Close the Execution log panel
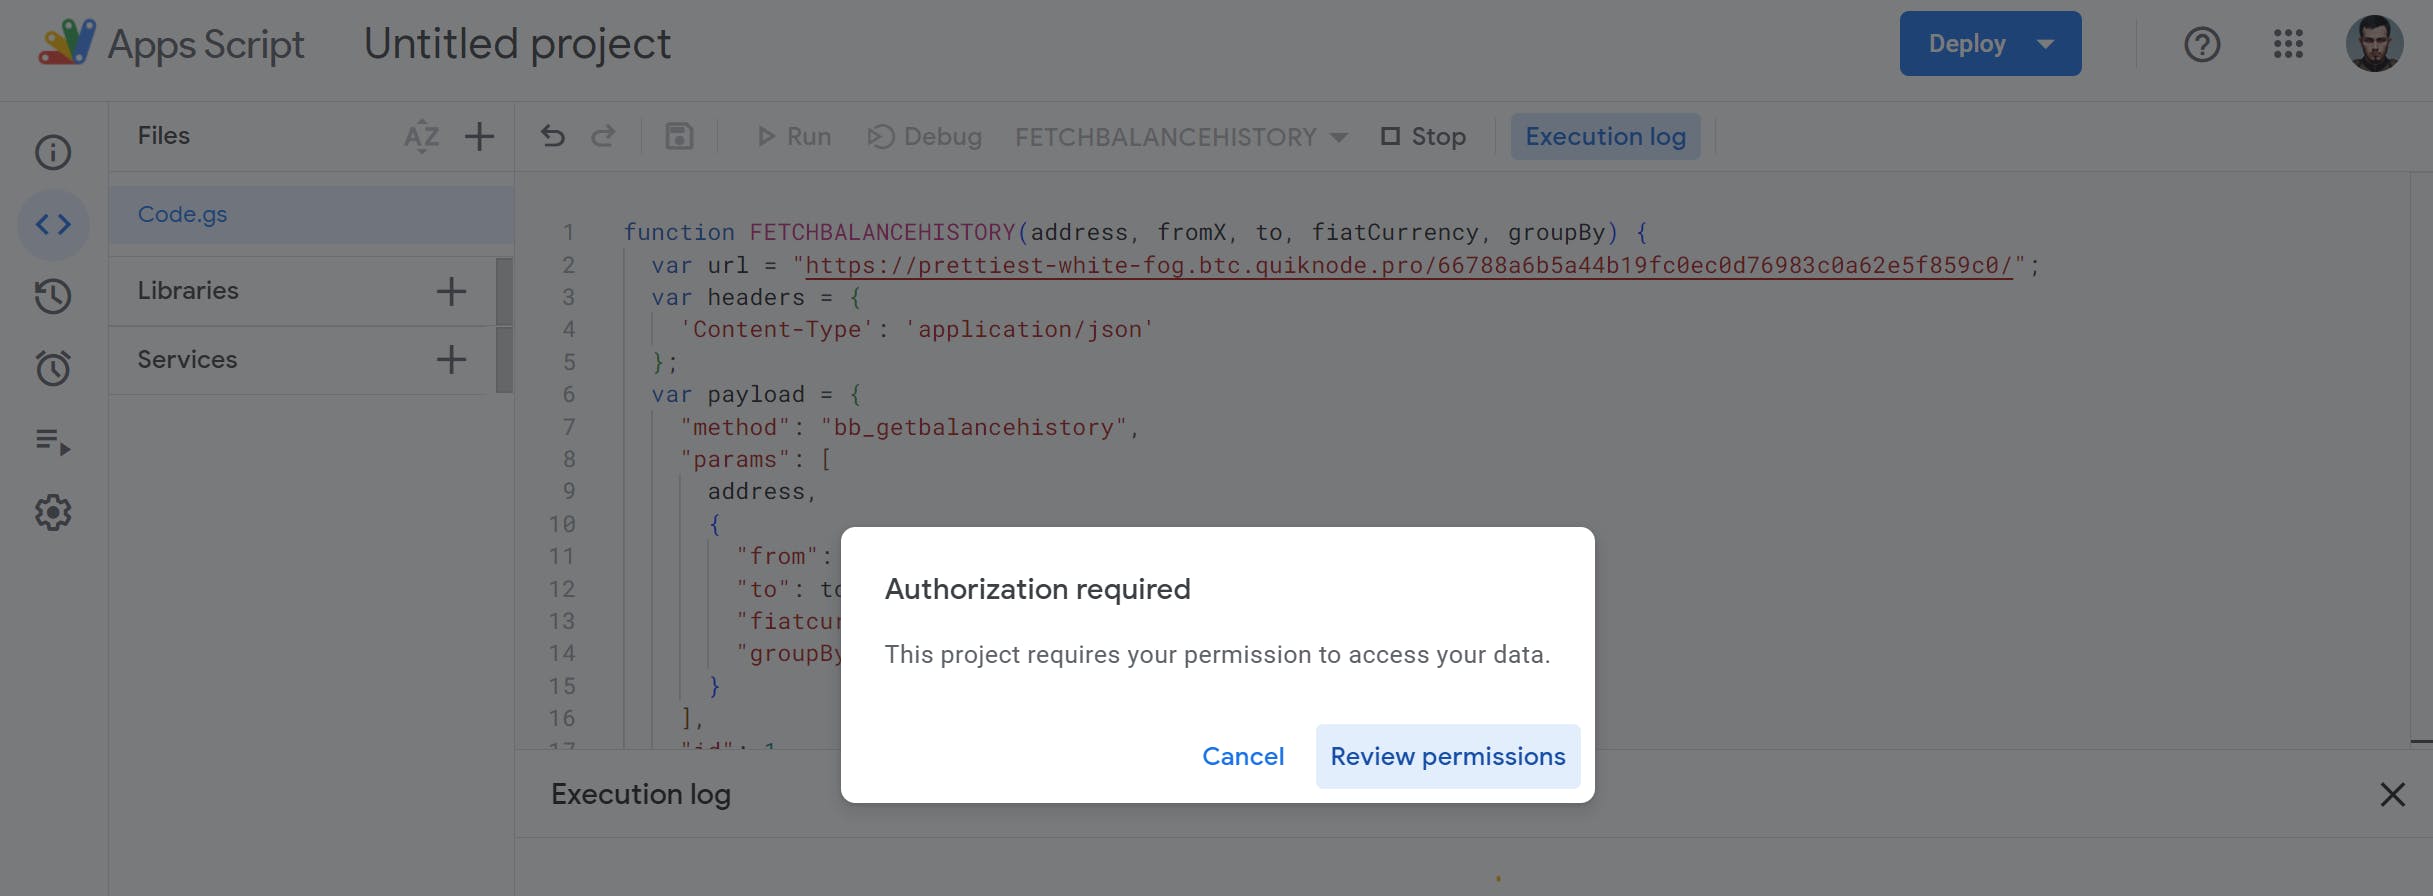This screenshot has height=896, width=2433. tap(2392, 794)
